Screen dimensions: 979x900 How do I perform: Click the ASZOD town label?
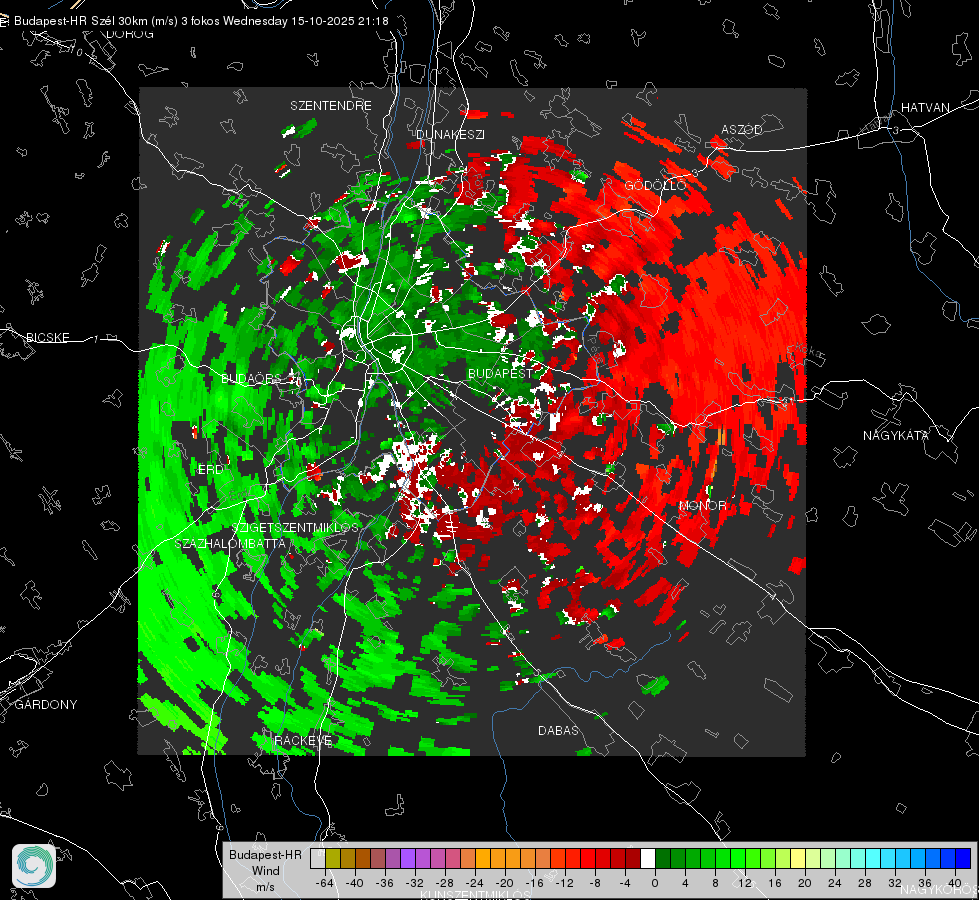pyautogui.click(x=742, y=129)
